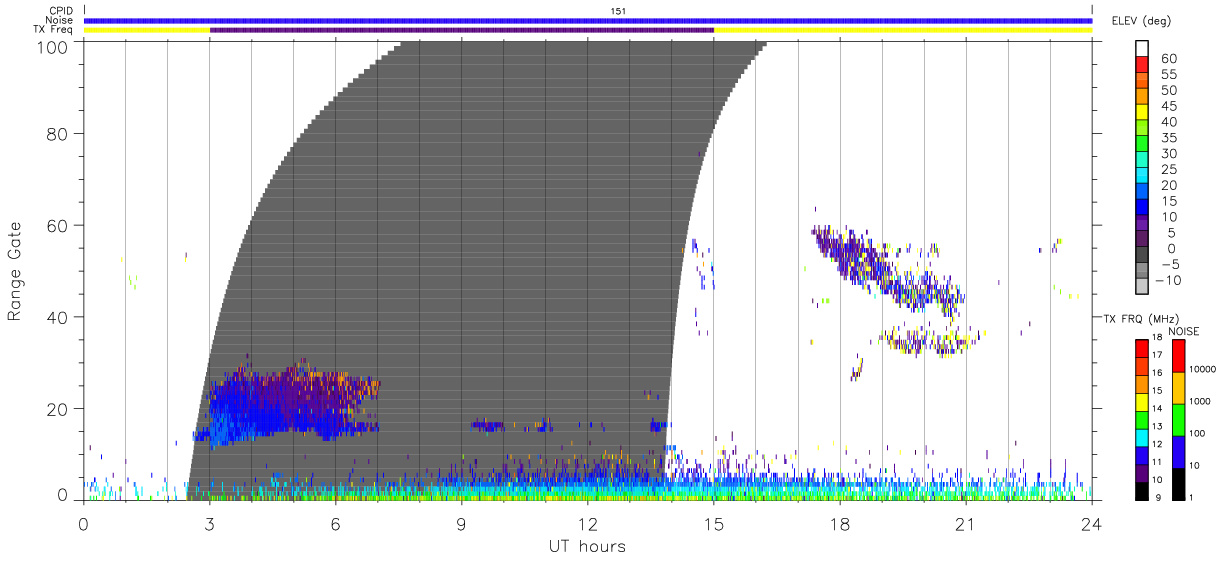The width and height of the screenshot is (1228, 567).
Task: Click the NOISE legend title
Action: coord(1185,331)
